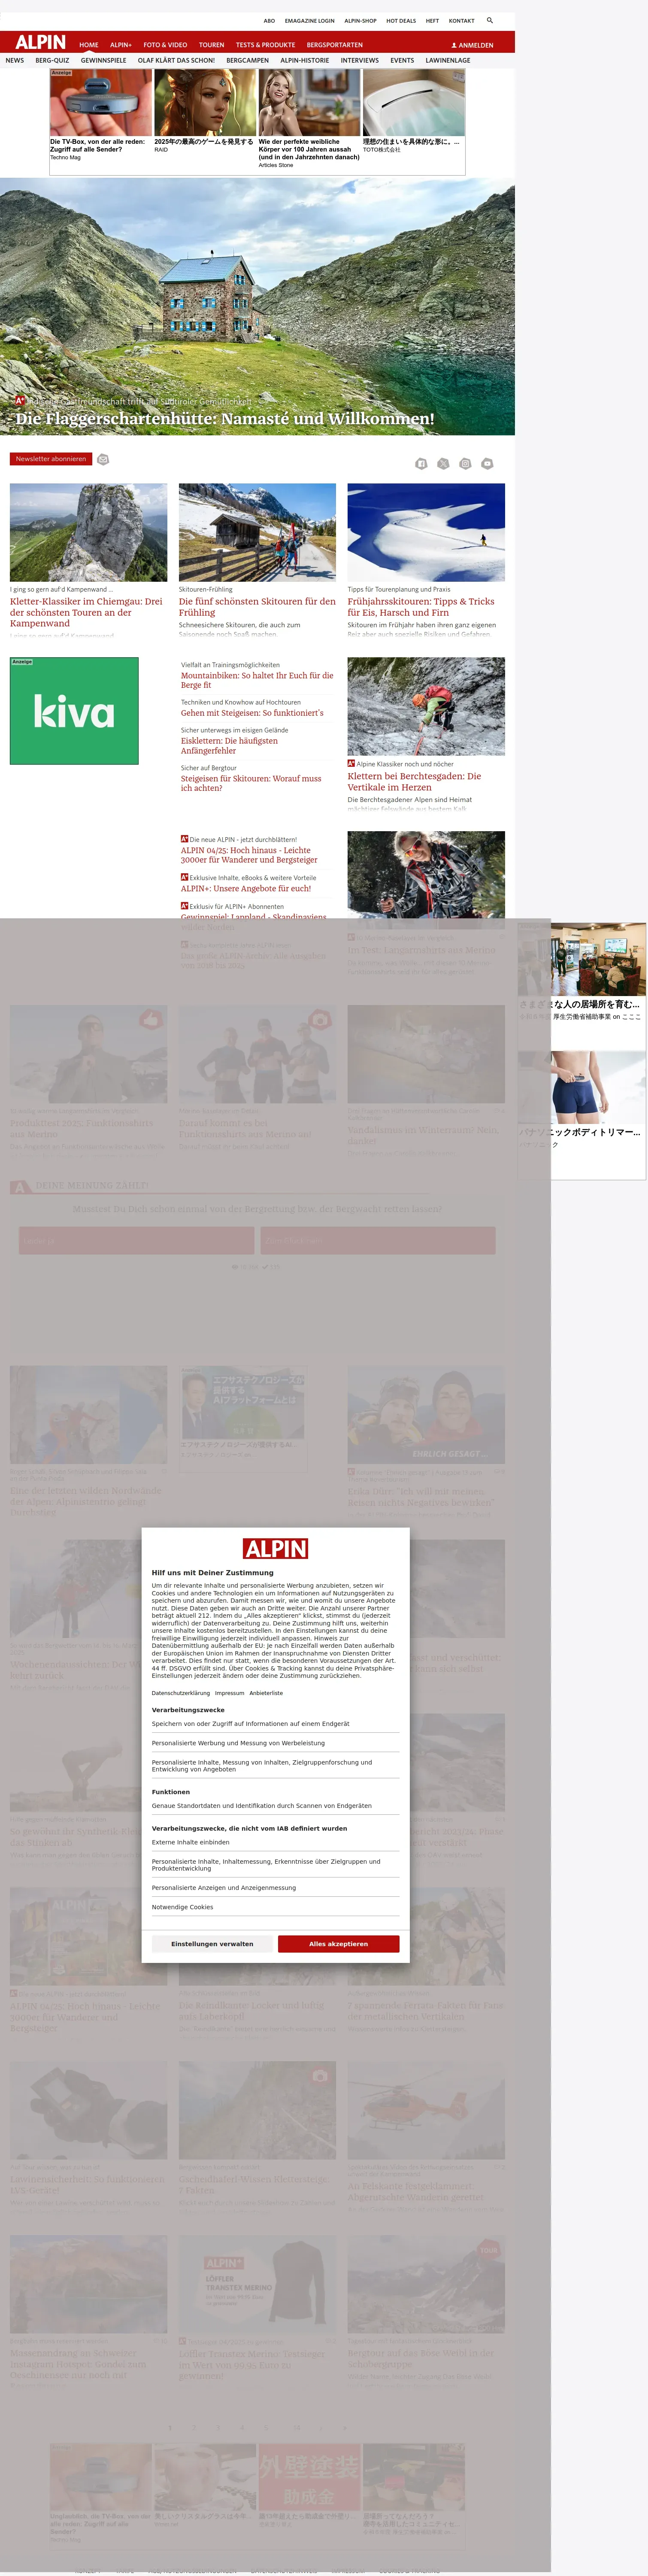Expand 'Externe Inhalte einbinden' row
The image size is (648, 2576).
[275, 1842]
